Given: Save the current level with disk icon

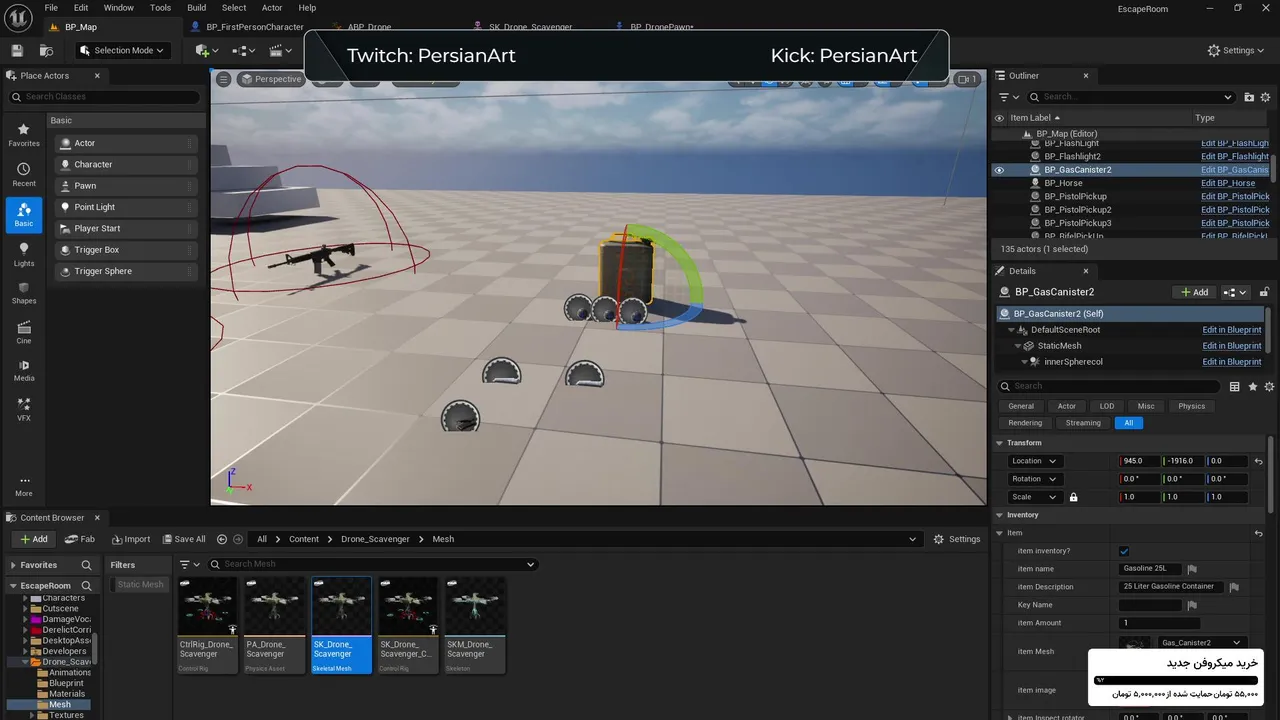Looking at the screenshot, I should point(17,50).
